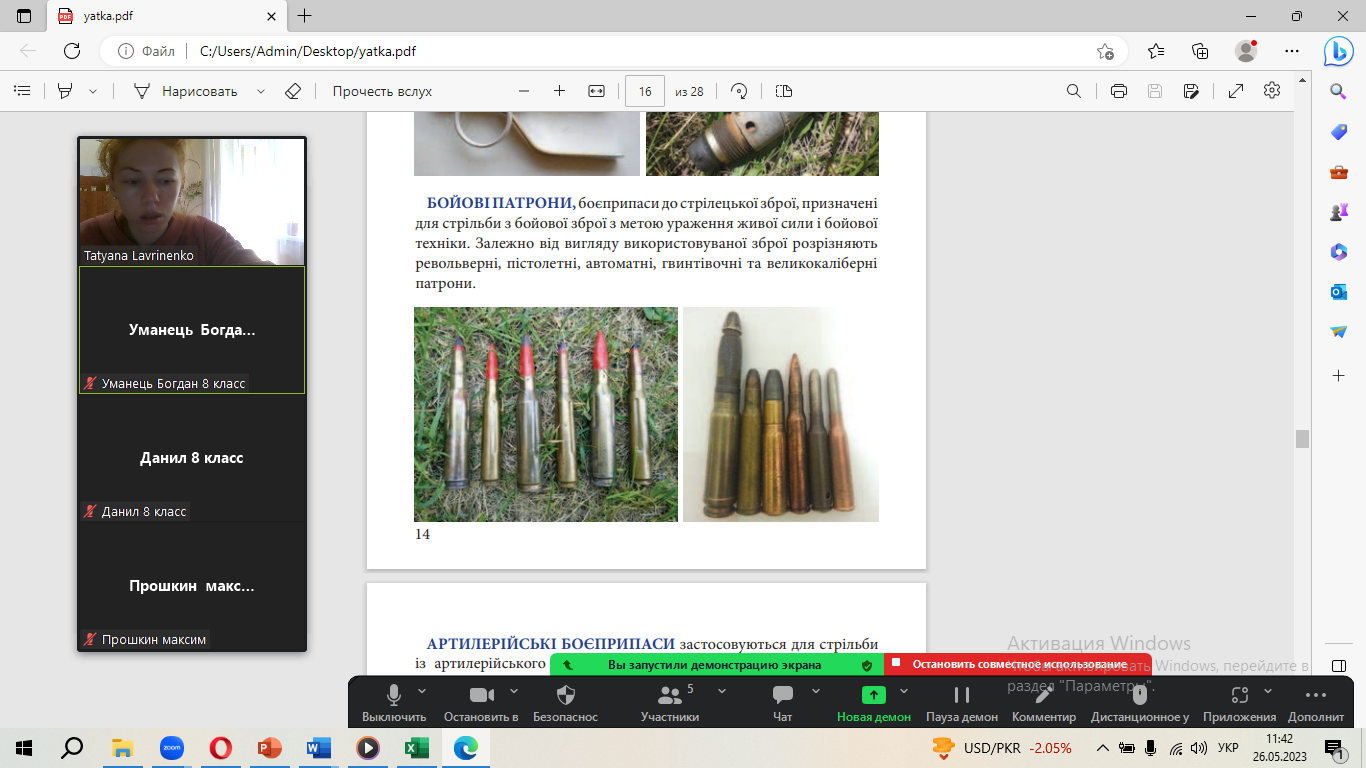Open the favorites list

tap(1156, 51)
